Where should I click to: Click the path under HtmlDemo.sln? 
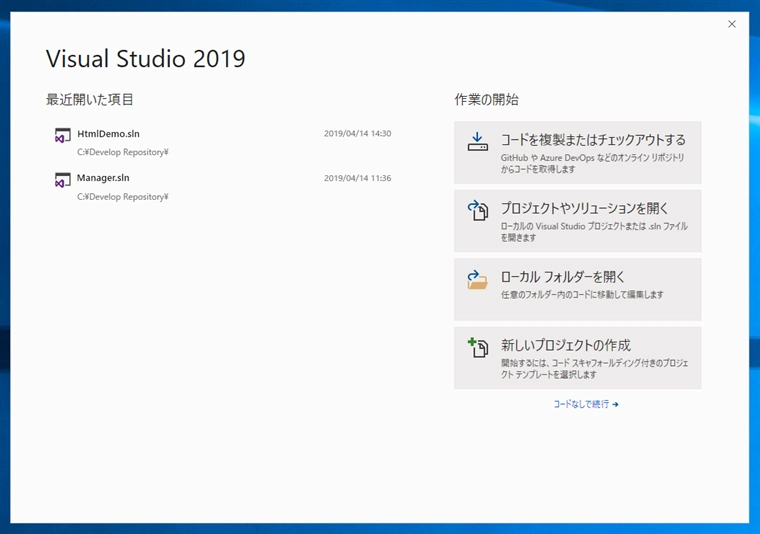pyautogui.click(x=123, y=152)
